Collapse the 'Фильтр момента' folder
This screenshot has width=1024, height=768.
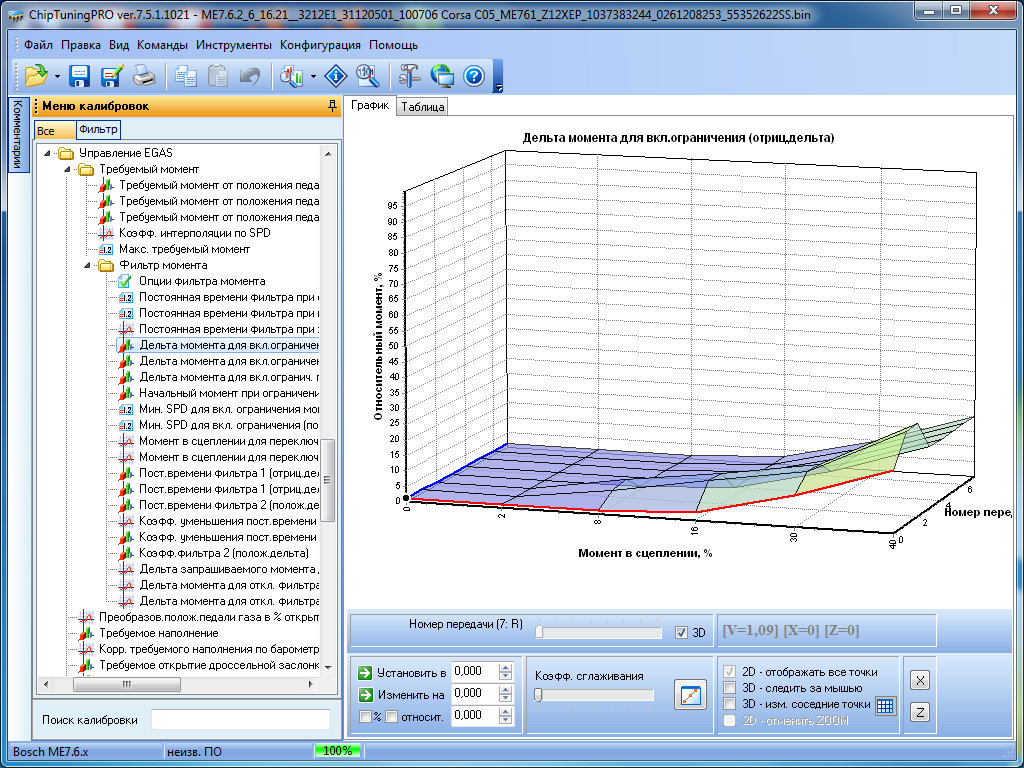87,265
